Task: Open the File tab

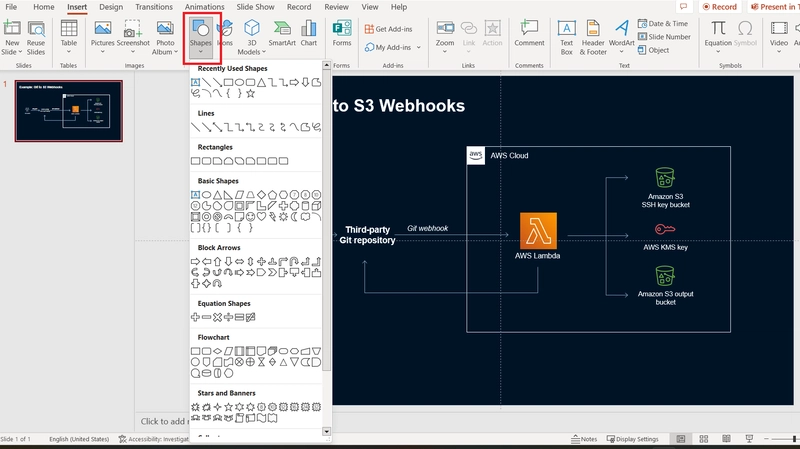Action: pyautogui.click(x=11, y=7)
